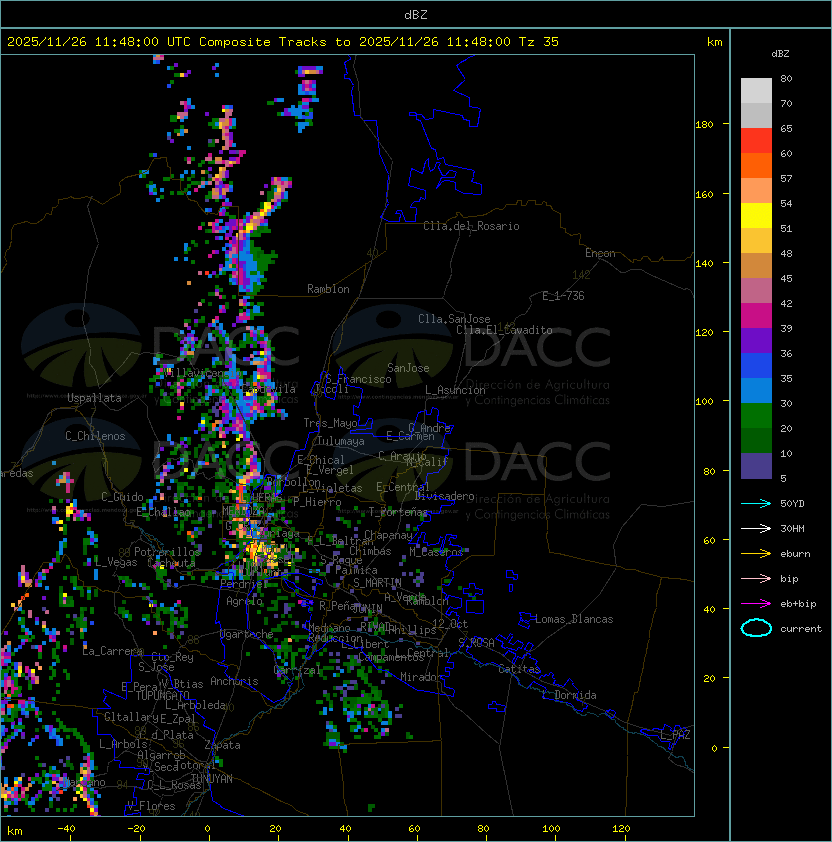Click the 54 dBZ yellow color swatch
832x842 pixels.
click(x=756, y=215)
